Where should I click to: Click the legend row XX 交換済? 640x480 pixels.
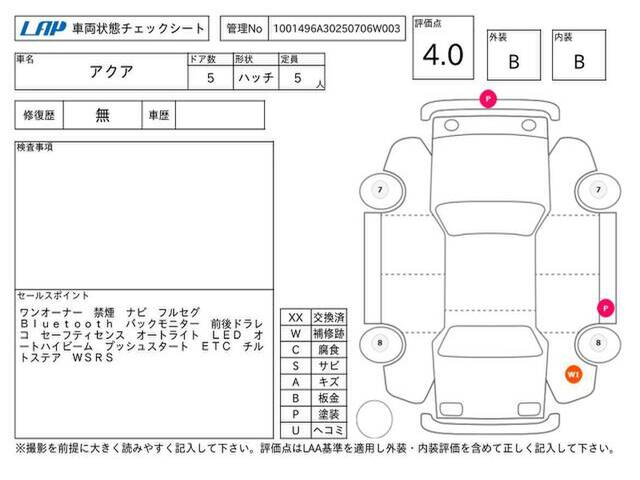tap(313, 317)
